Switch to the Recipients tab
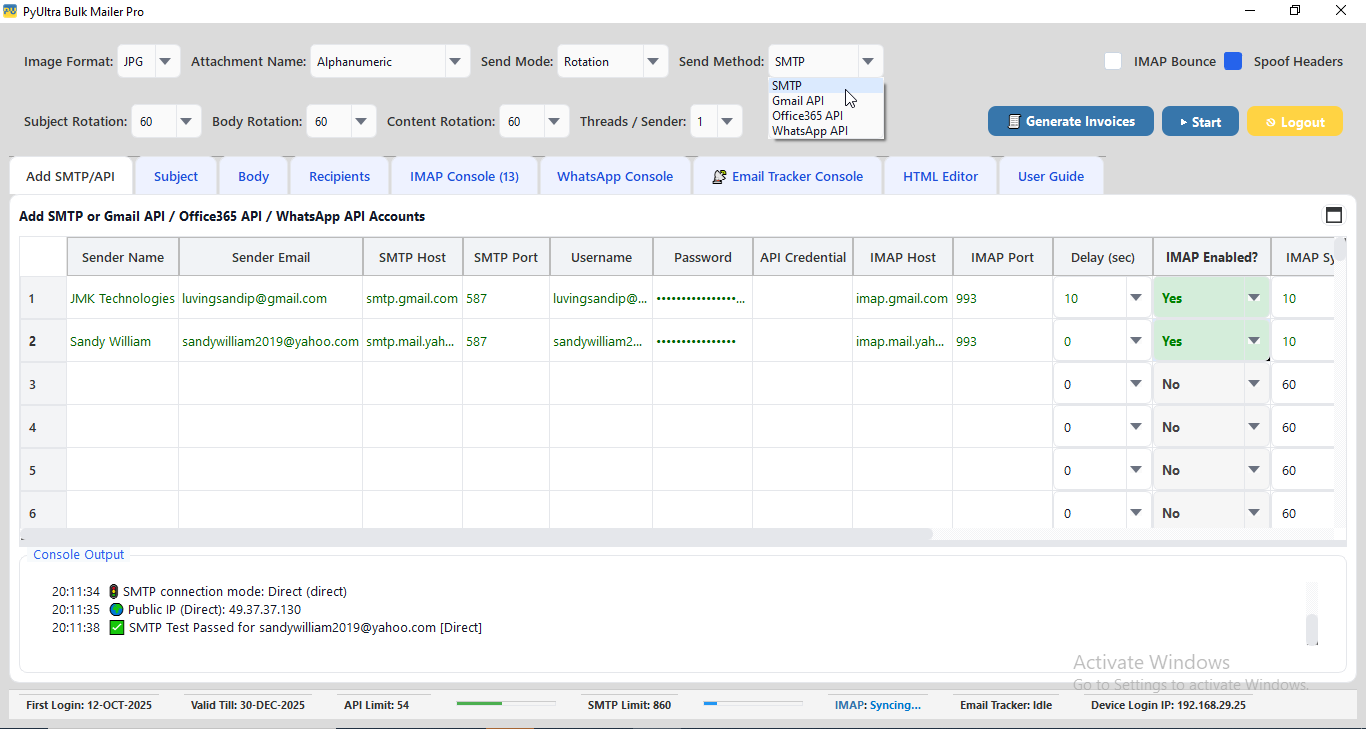This screenshot has height=729, width=1366. [x=339, y=175]
